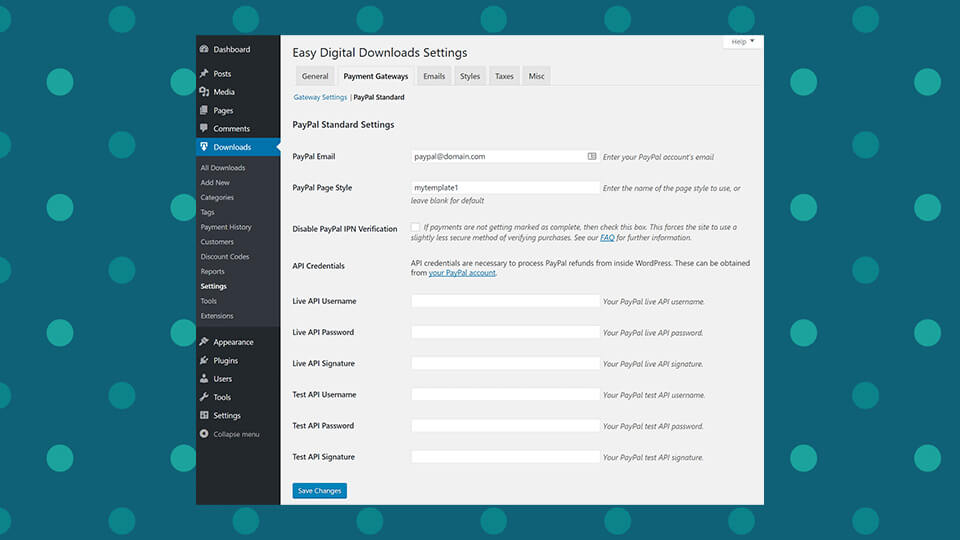This screenshot has width=960, height=540.
Task: Open the FAQ link
Action: pyautogui.click(x=607, y=238)
